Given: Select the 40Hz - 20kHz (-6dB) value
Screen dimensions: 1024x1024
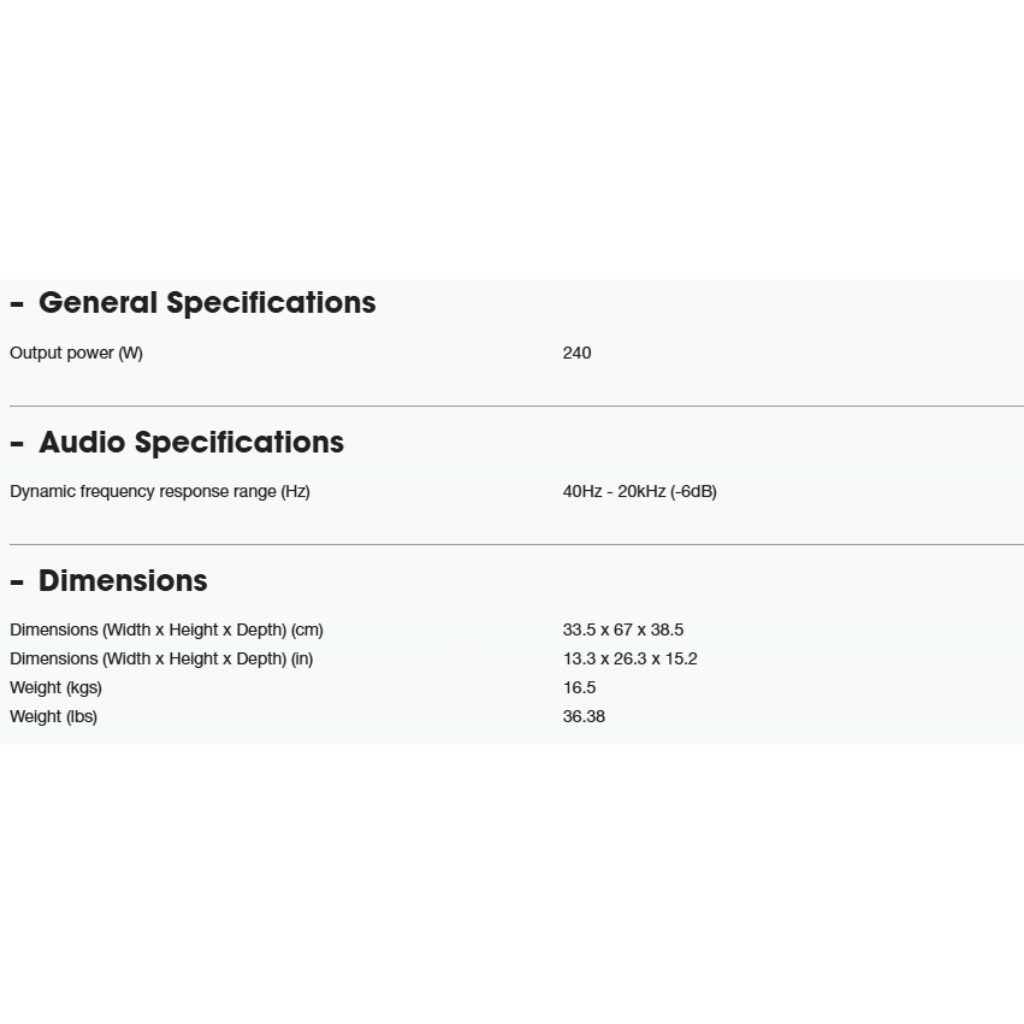Looking at the screenshot, I should 640,492.
